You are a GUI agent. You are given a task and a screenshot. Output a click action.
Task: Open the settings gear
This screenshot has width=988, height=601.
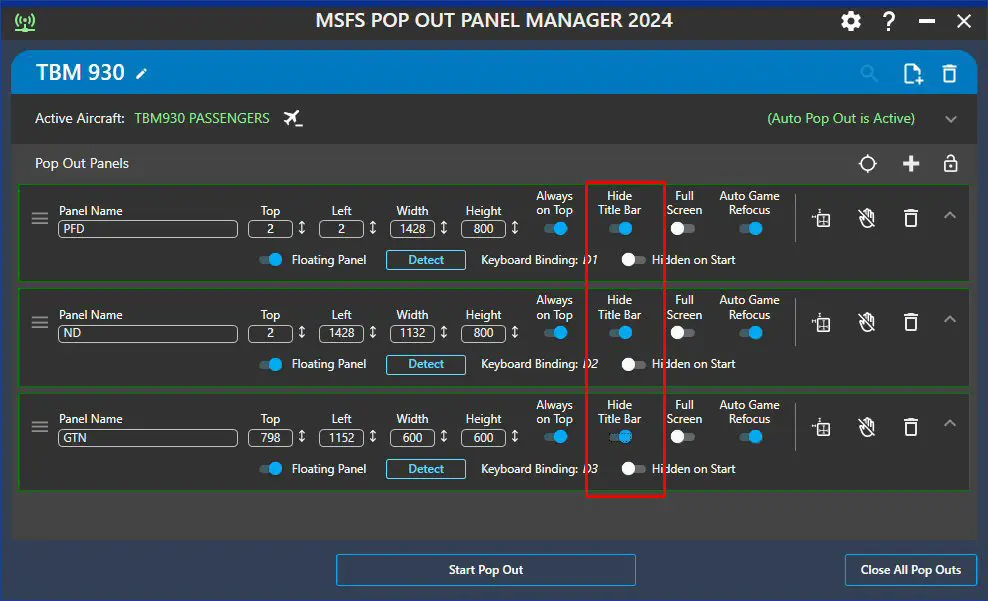pos(851,21)
